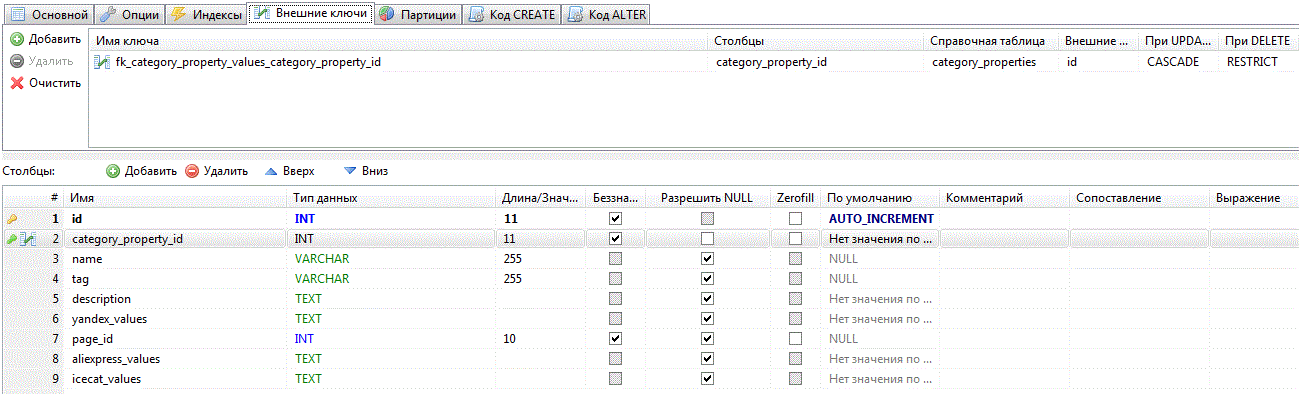Image resolution: width=1299 pixels, height=394 pixels.
Task: Open the Индексы tab
Action: pos(205,14)
